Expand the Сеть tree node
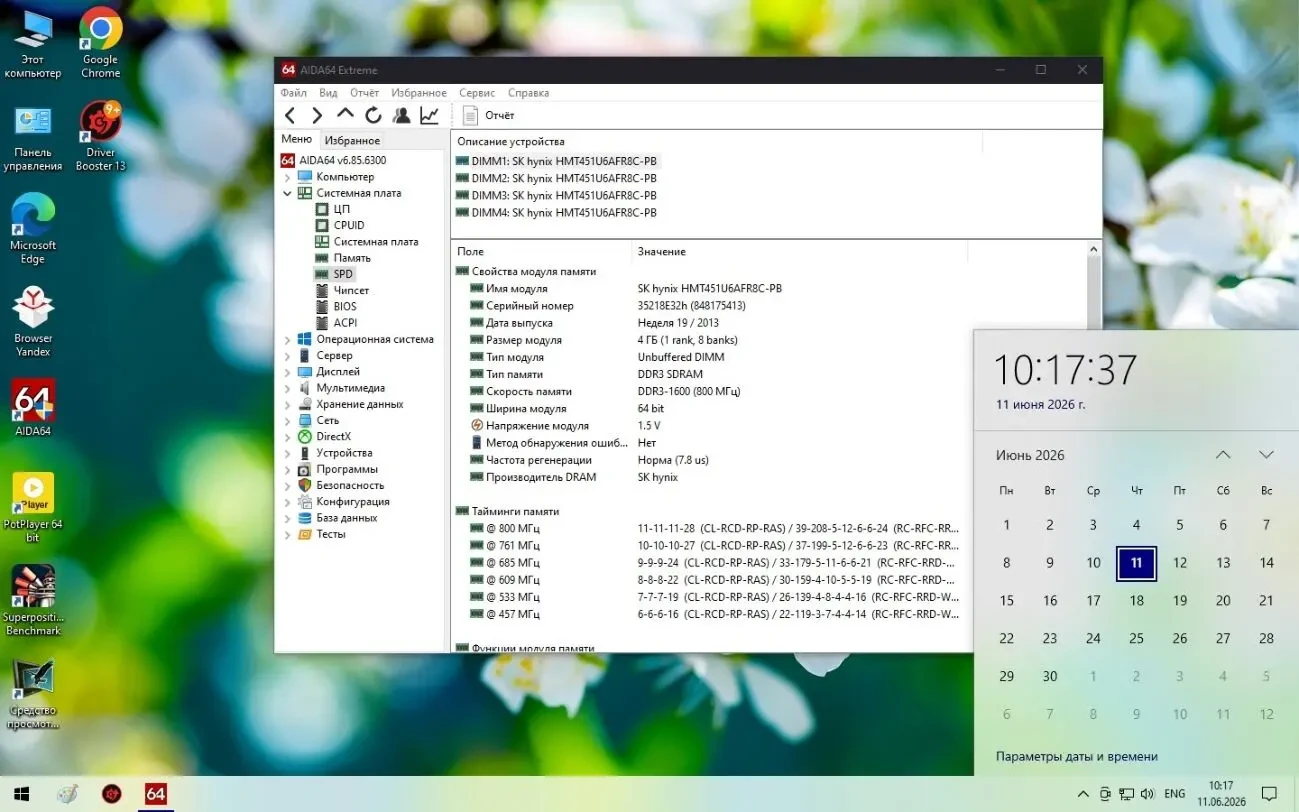The width and height of the screenshot is (1299, 812). click(288, 420)
